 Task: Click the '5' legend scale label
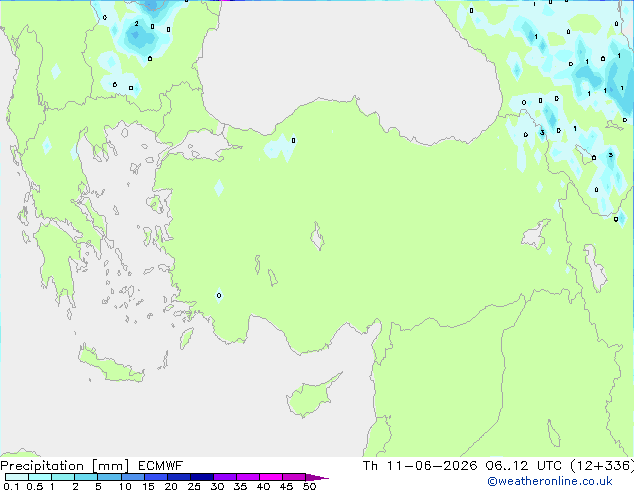coord(98,486)
